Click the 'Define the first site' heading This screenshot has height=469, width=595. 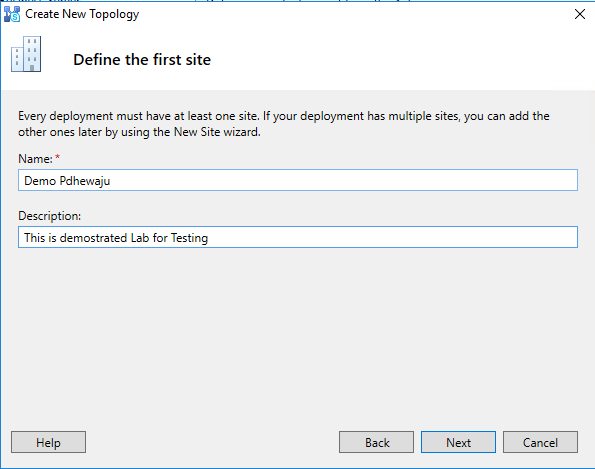[x=142, y=60]
